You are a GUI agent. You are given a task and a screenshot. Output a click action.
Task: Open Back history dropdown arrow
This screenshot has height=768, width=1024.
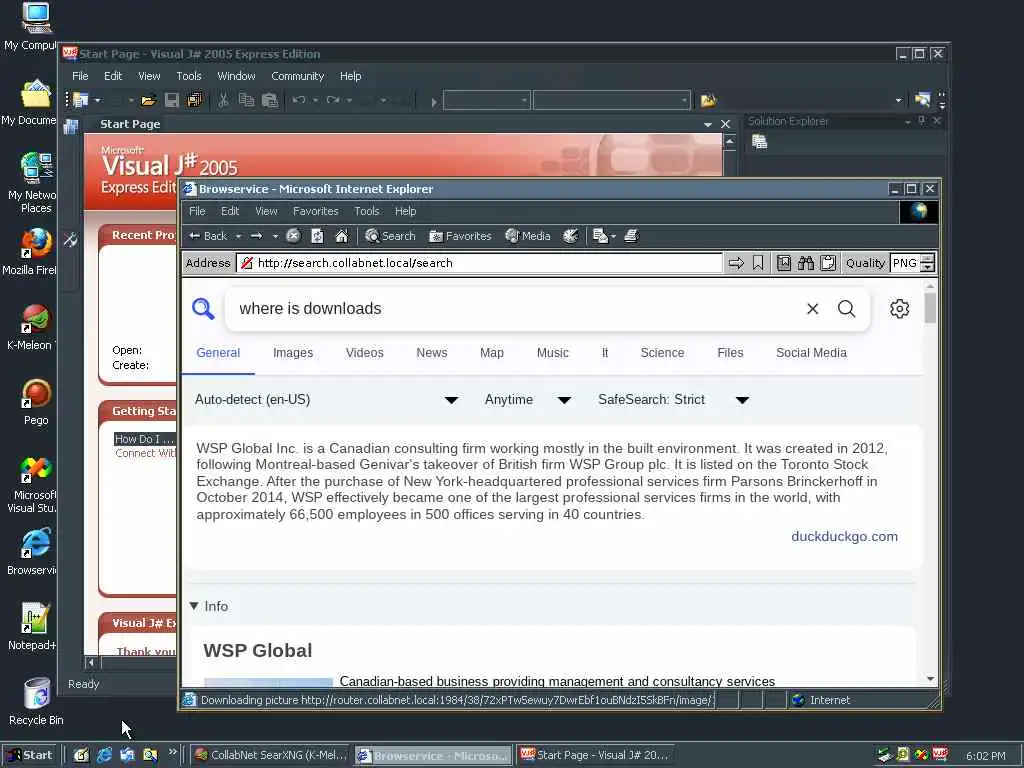coord(238,236)
